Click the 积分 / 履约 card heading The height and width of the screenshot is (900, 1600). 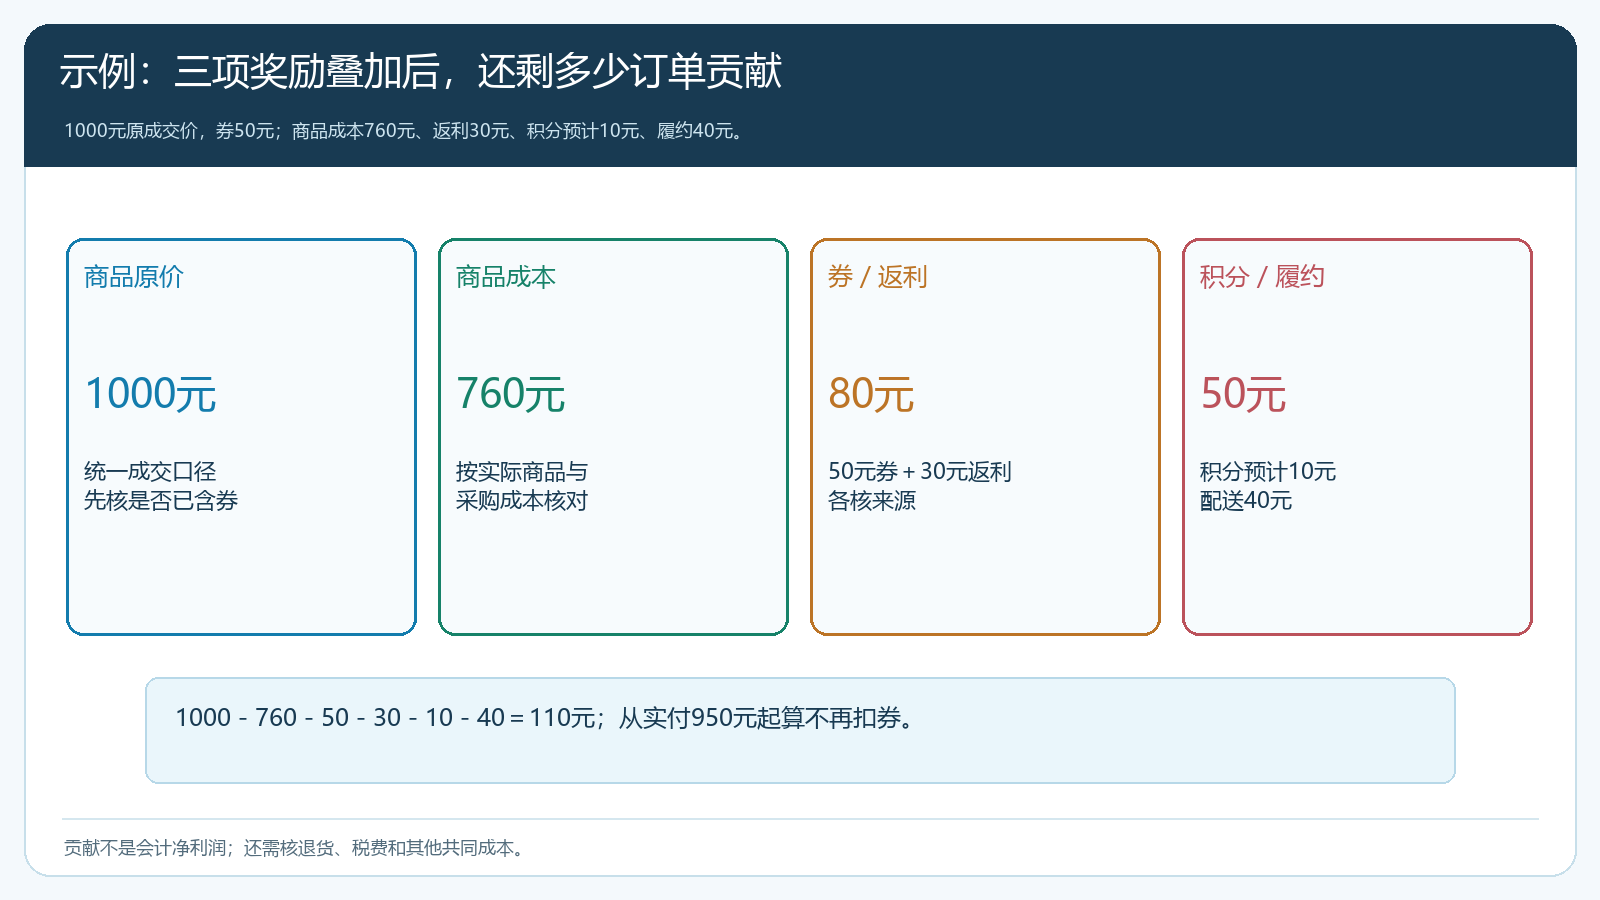pos(1262,277)
